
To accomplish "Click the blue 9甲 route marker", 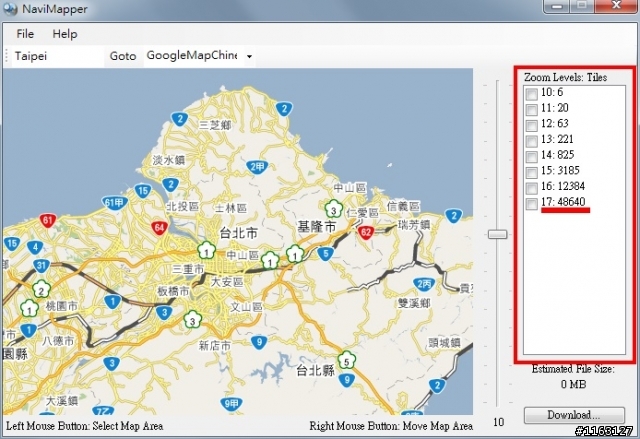I will [231, 404].
